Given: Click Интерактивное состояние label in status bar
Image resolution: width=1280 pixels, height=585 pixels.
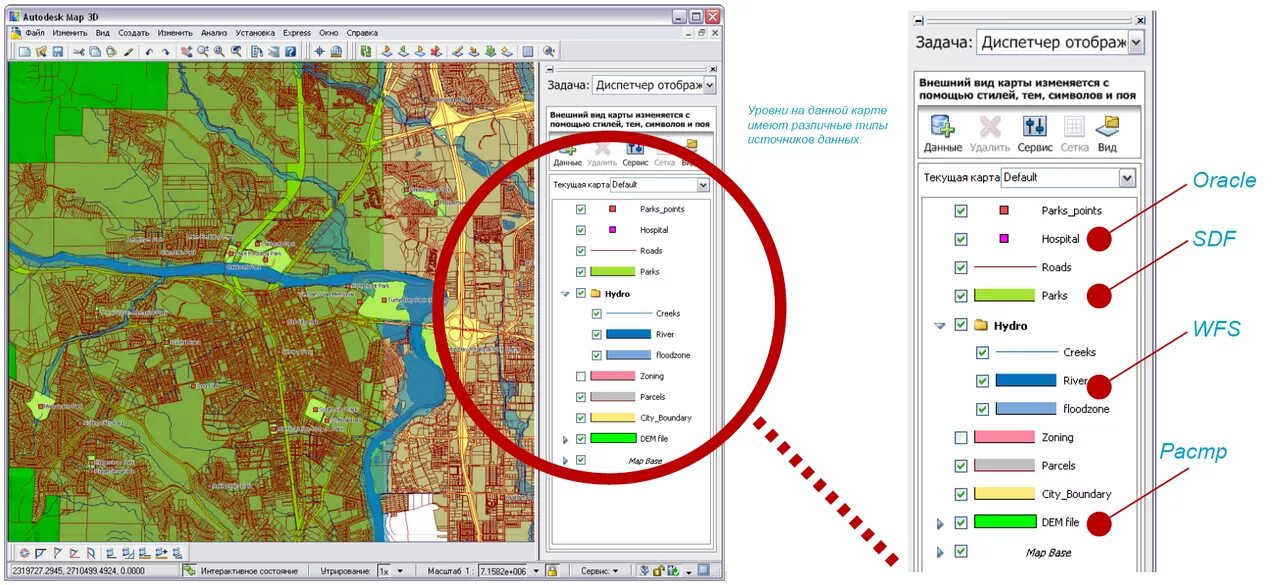Looking at the screenshot, I should pyautogui.click(x=249, y=571).
